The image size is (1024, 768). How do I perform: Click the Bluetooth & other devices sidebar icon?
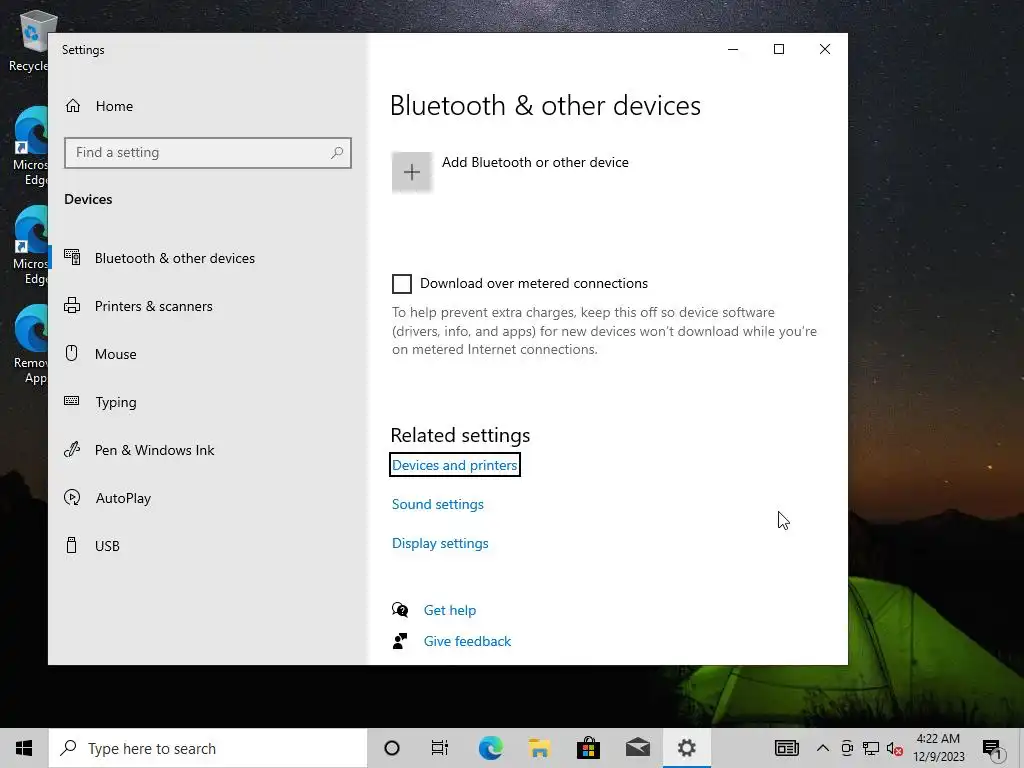pyautogui.click(x=72, y=257)
